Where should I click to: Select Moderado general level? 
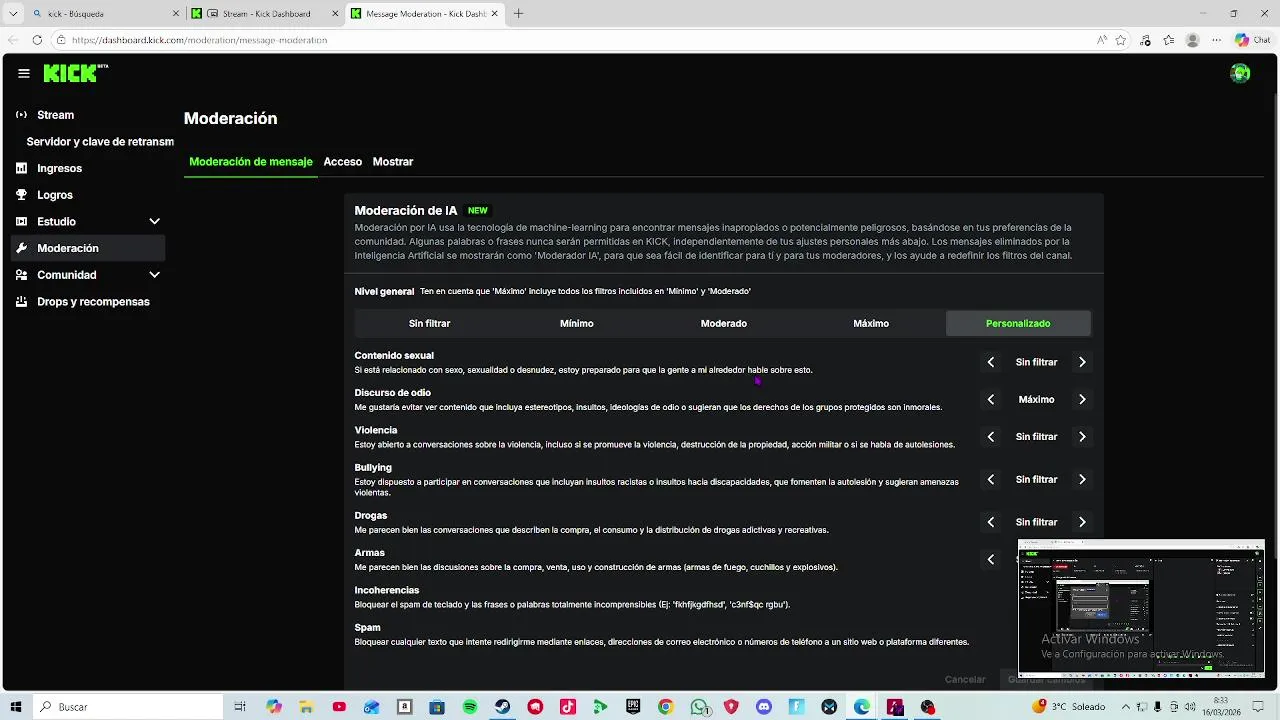724,323
